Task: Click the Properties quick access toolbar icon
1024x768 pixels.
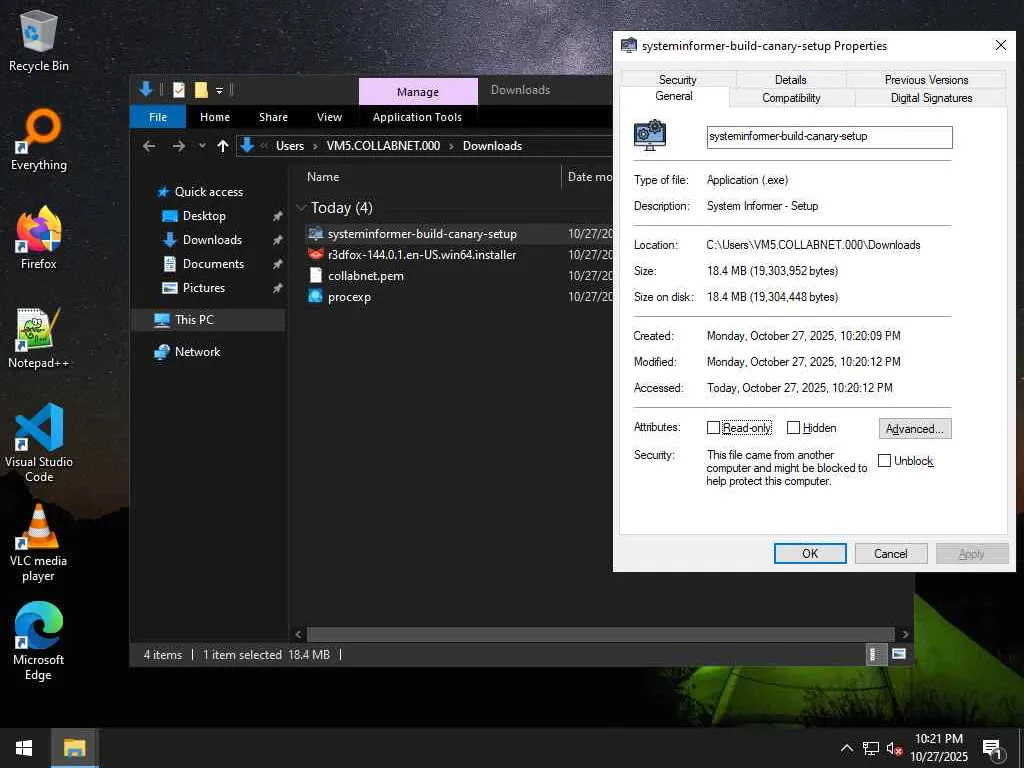Action: [178, 90]
